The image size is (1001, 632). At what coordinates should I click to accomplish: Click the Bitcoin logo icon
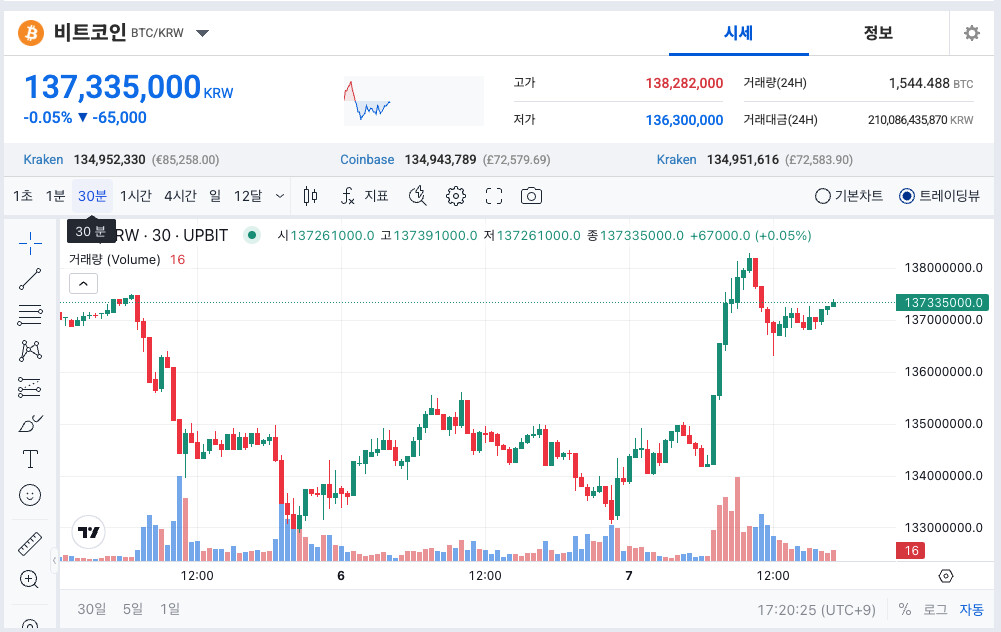(x=31, y=33)
